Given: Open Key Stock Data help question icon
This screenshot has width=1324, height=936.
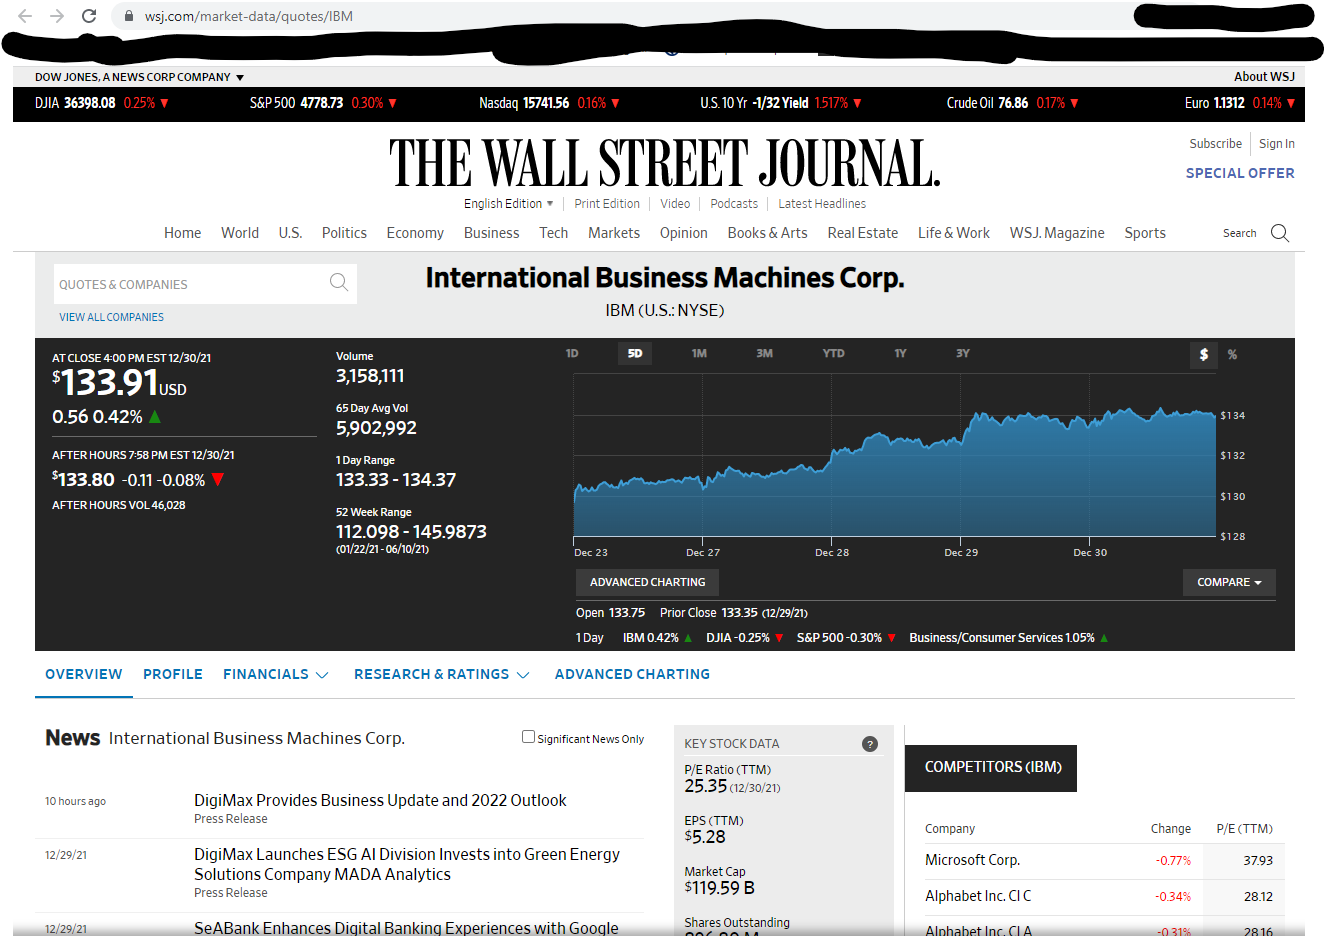Looking at the screenshot, I should (870, 743).
